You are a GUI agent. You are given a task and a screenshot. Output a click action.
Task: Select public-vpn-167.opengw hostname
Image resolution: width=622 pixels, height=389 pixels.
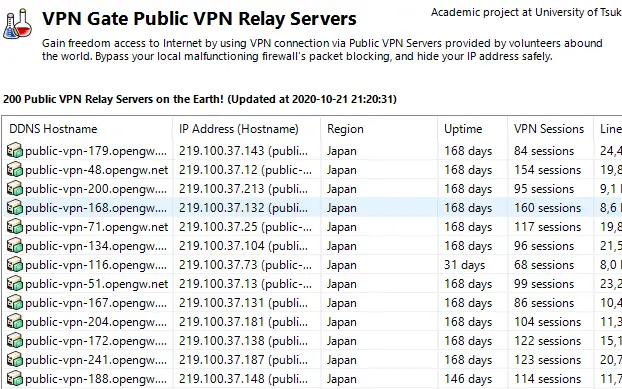tap(96, 303)
